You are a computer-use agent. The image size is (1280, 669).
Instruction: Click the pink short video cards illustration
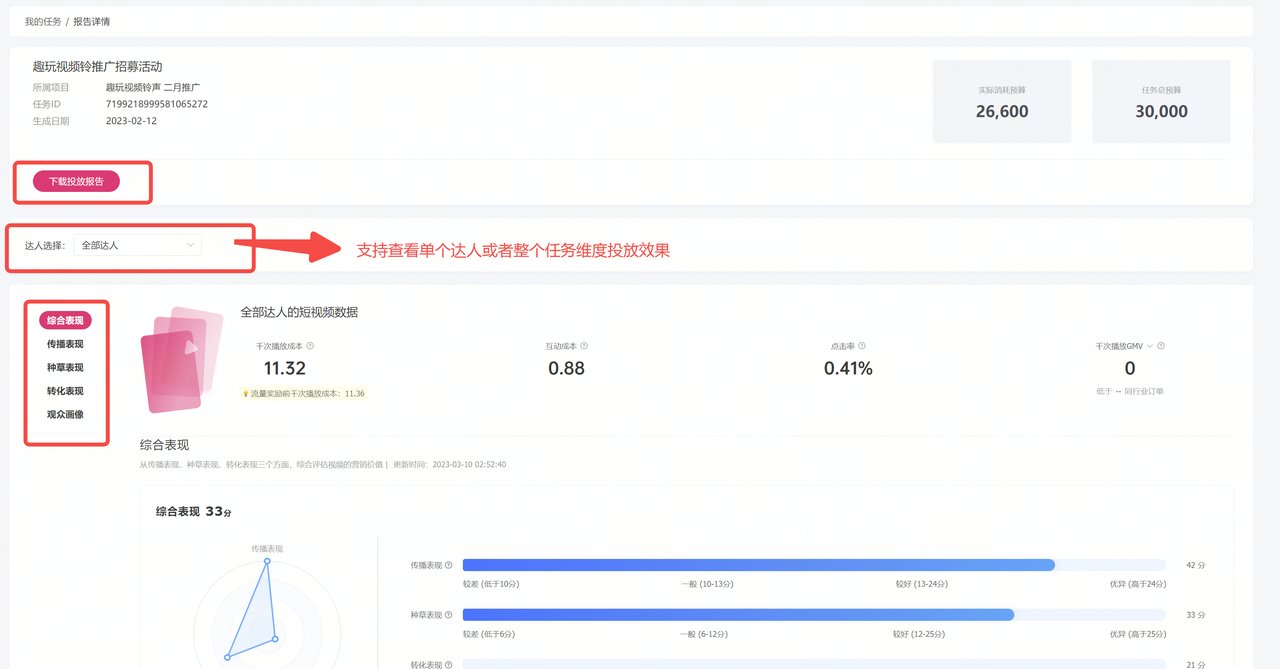pyautogui.click(x=173, y=358)
